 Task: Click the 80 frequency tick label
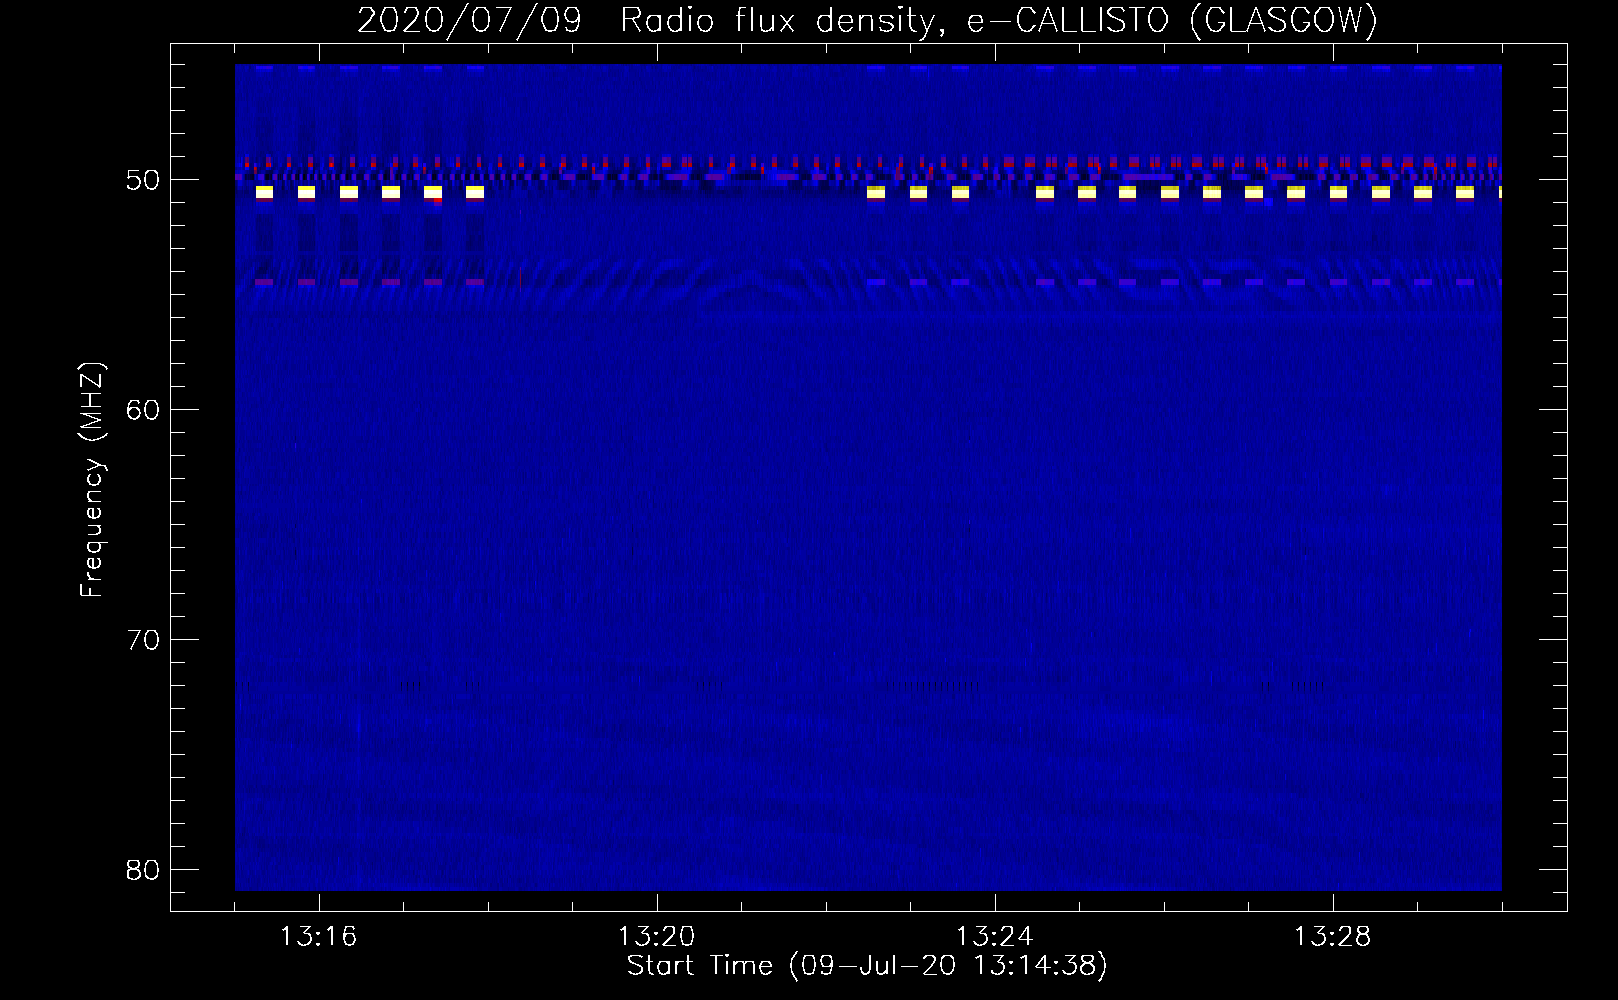pyautogui.click(x=144, y=870)
